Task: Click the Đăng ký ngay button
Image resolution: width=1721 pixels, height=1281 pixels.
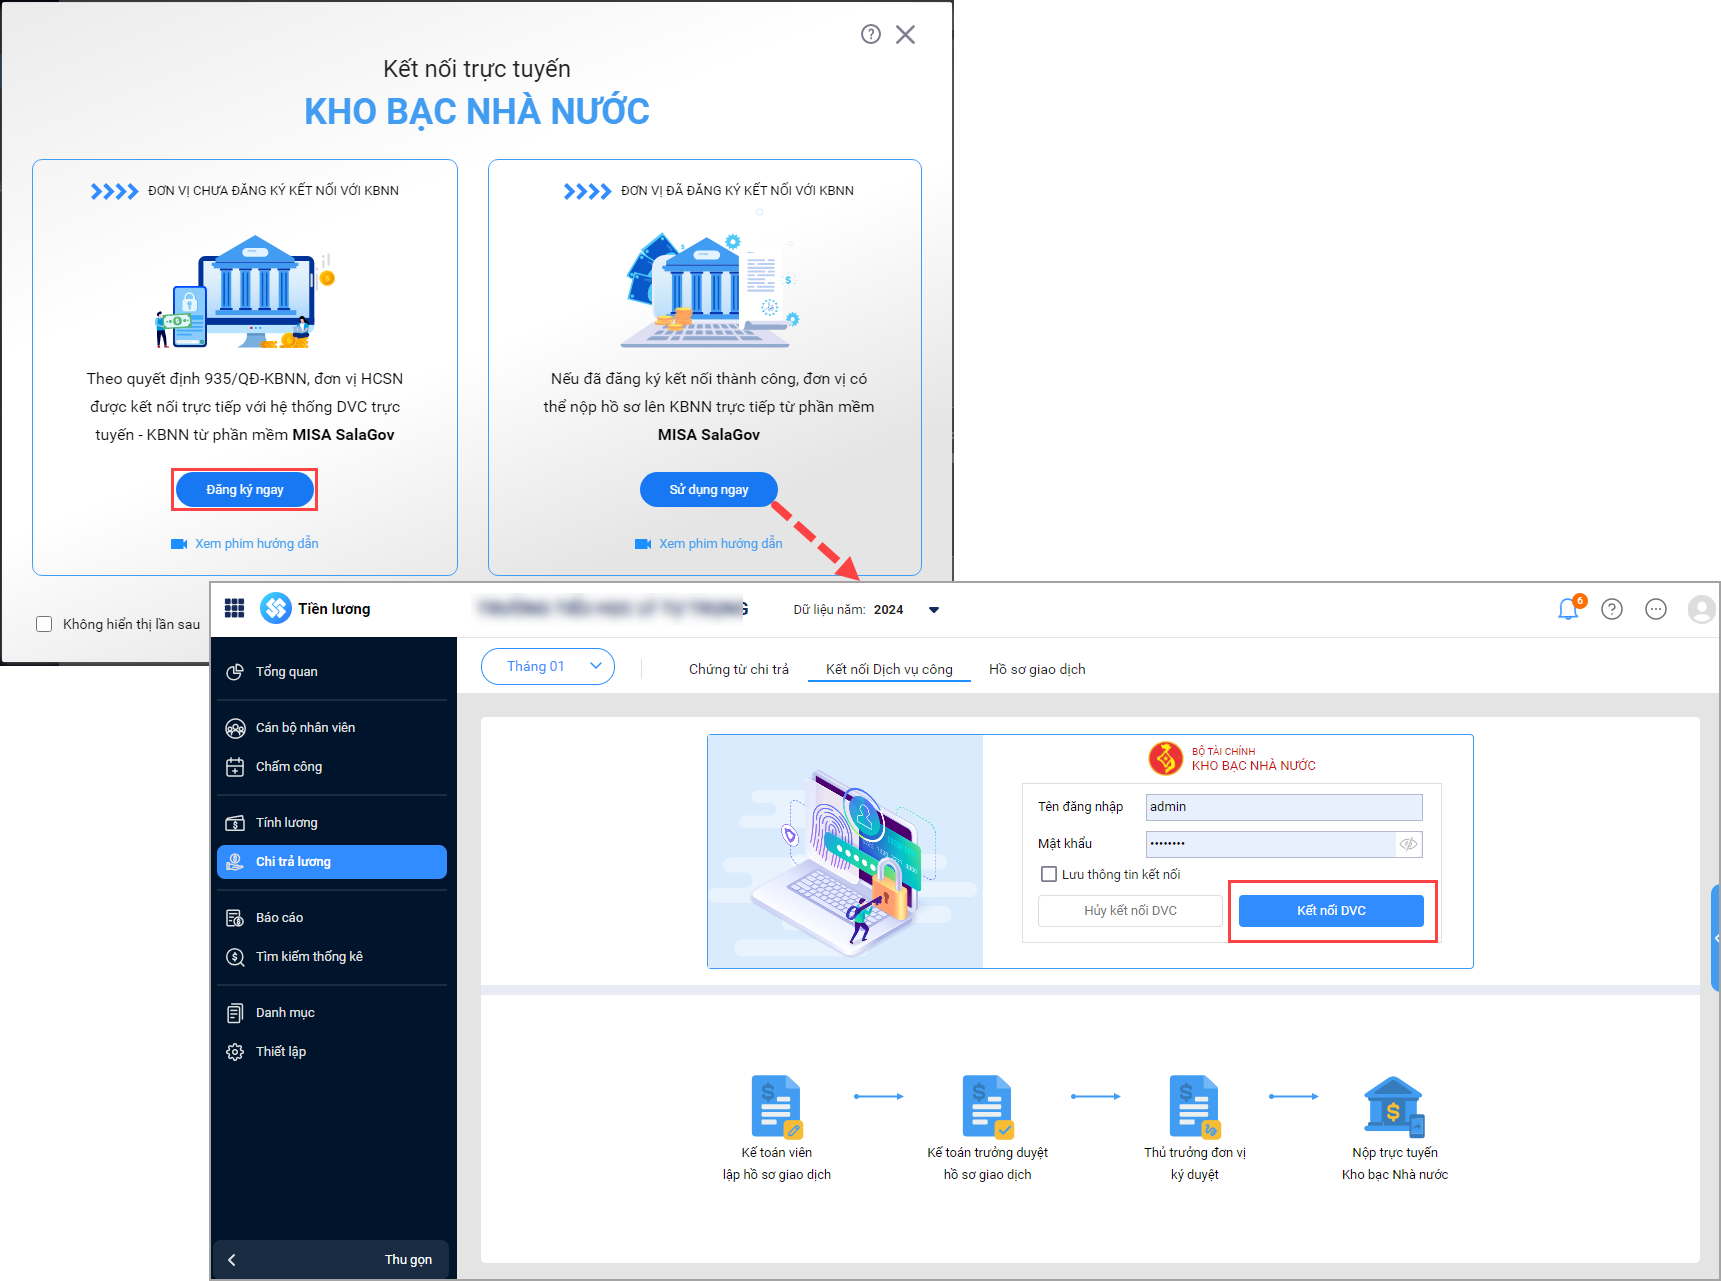Action: point(245,490)
